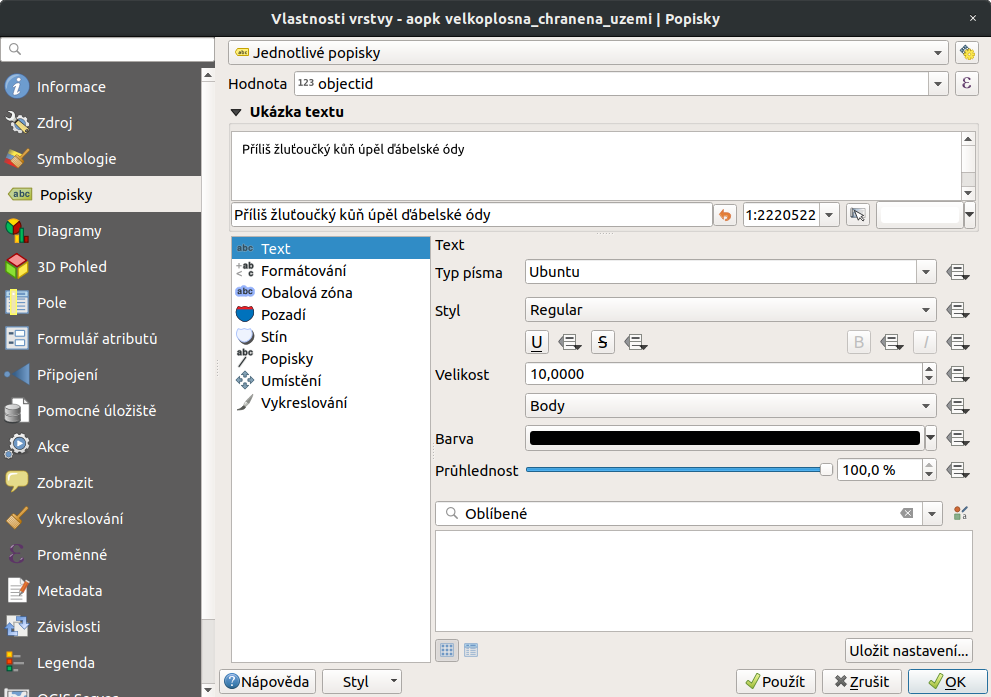
Task: Select Popisky in label settings list
Action: (x=331, y=359)
